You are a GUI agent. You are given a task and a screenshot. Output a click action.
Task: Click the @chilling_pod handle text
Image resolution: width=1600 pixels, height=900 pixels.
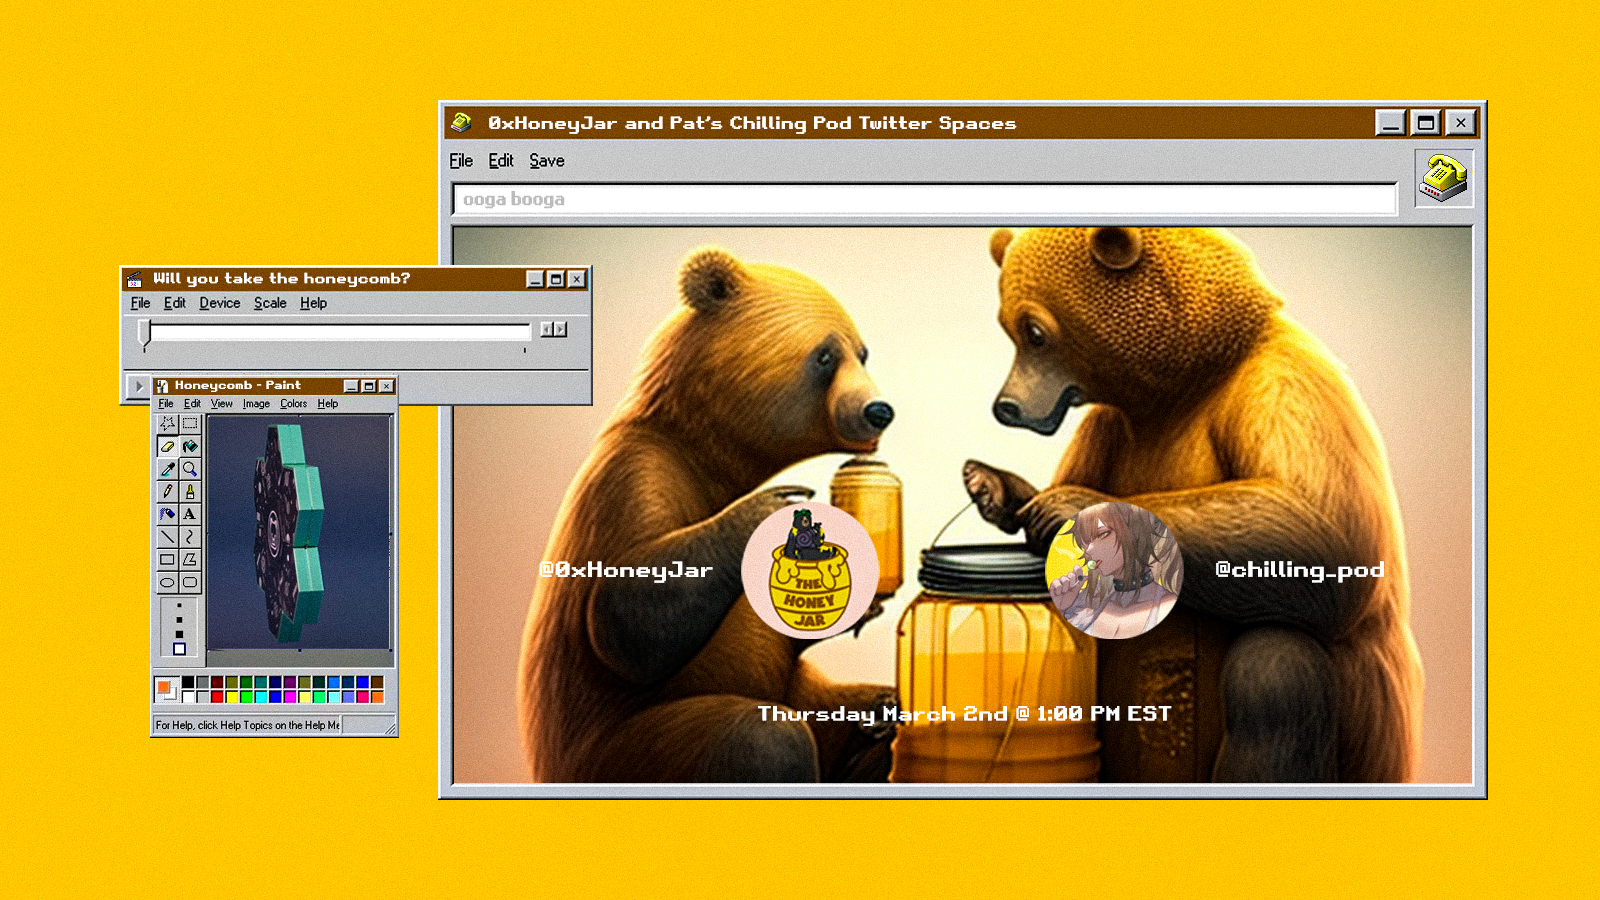tap(1299, 570)
